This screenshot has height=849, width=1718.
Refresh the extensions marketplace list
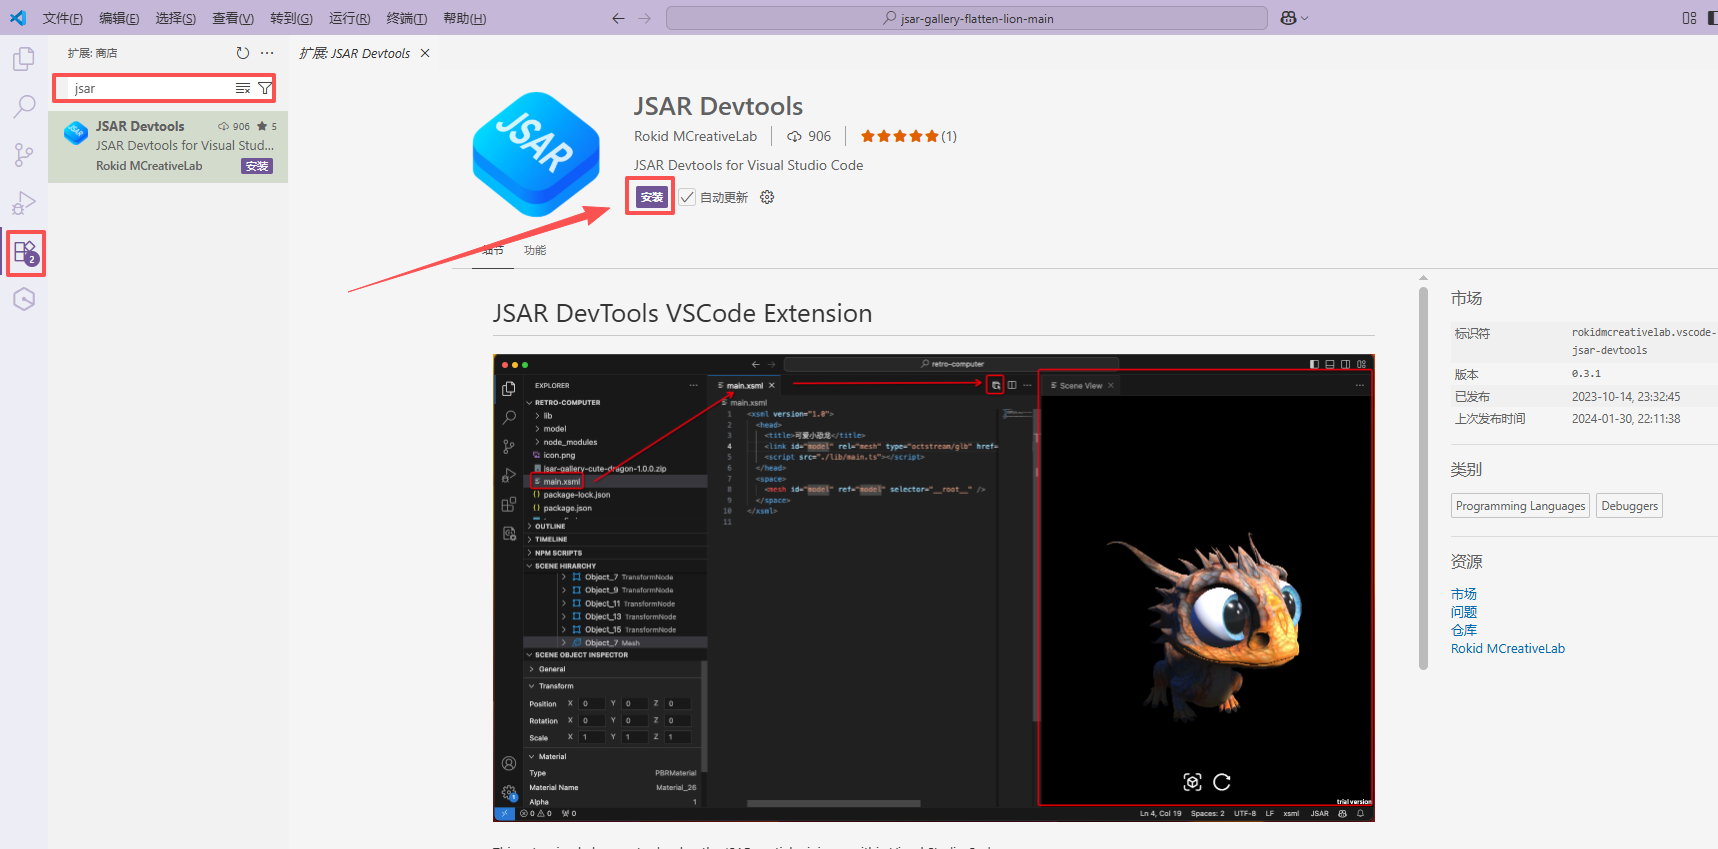pyautogui.click(x=242, y=53)
